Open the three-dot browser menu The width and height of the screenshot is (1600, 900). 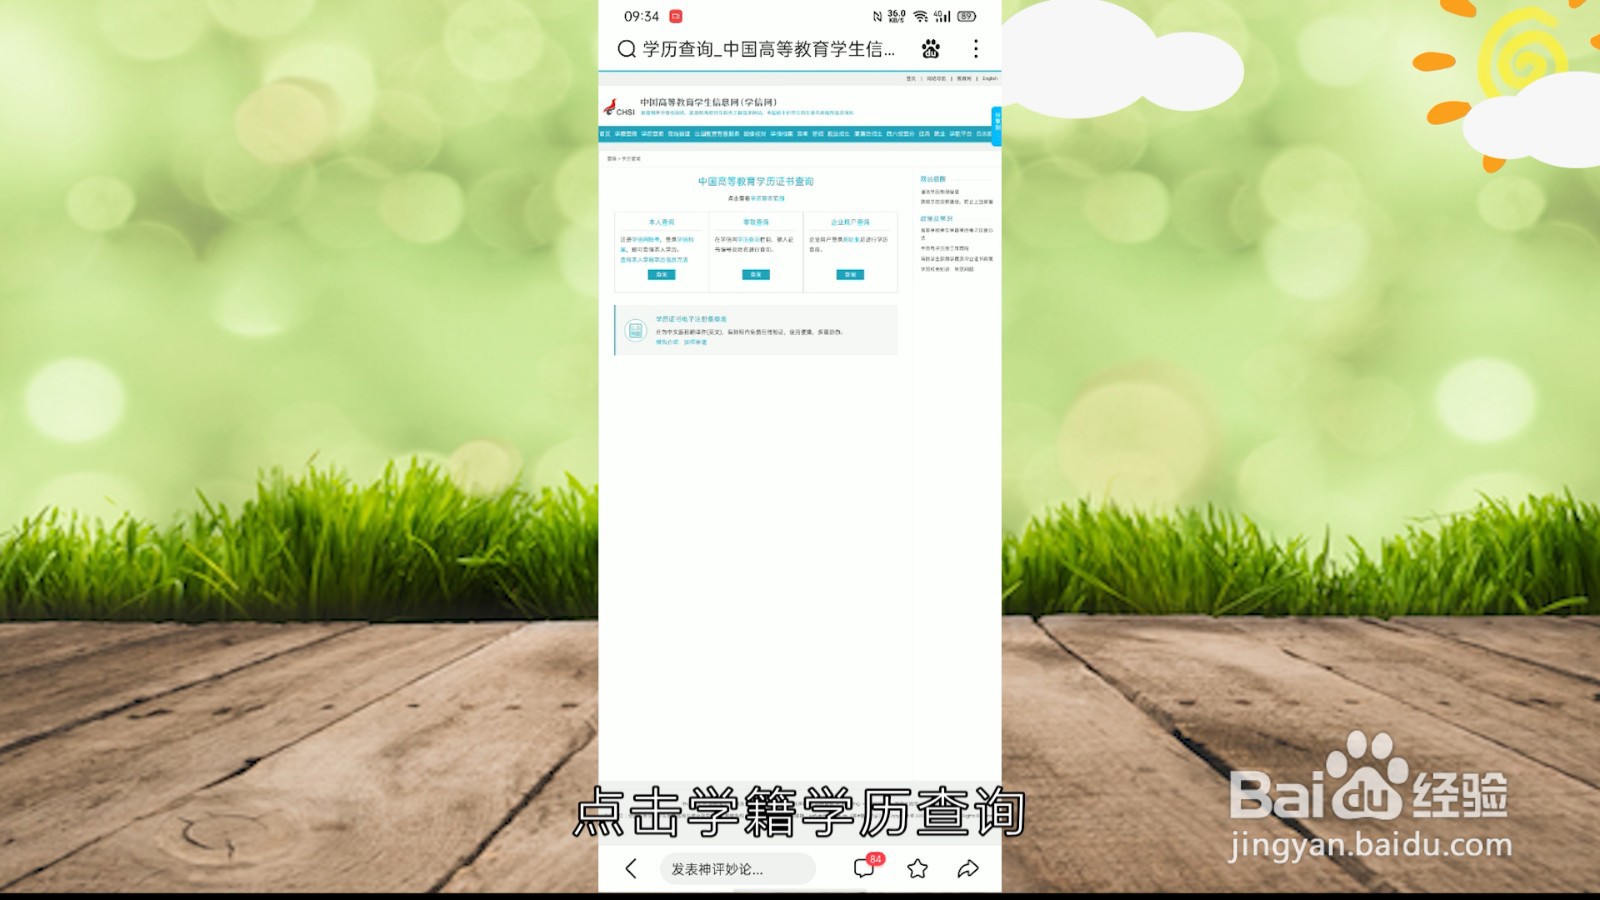click(x=976, y=48)
